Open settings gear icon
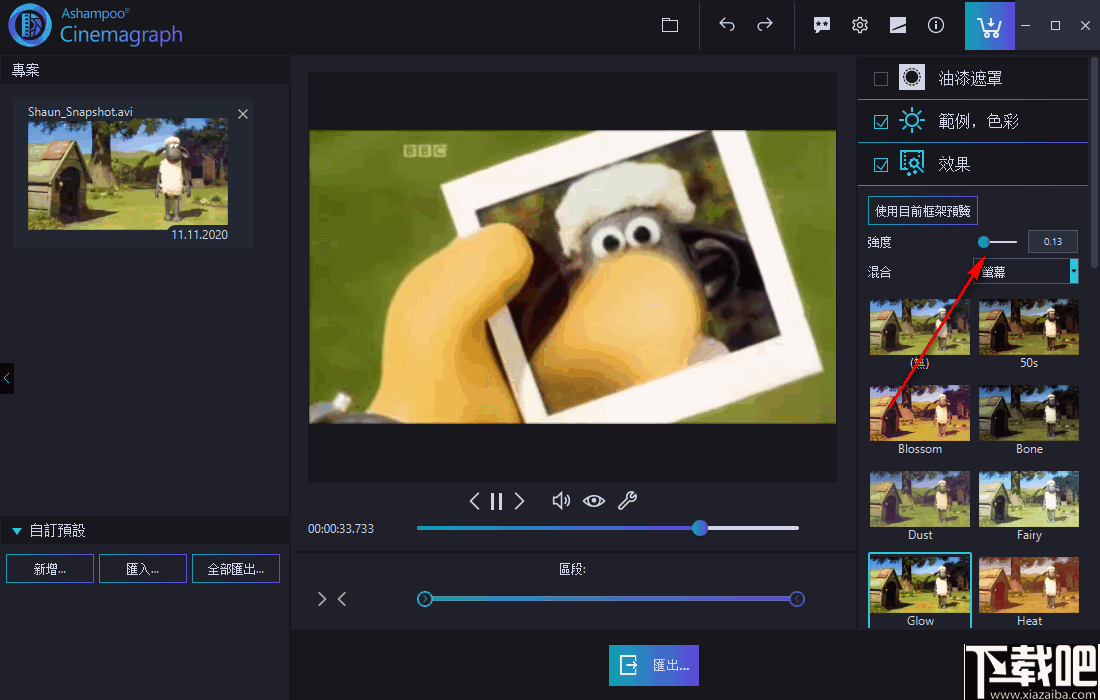This screenshot has width=1100, height=700. [860, 26]
